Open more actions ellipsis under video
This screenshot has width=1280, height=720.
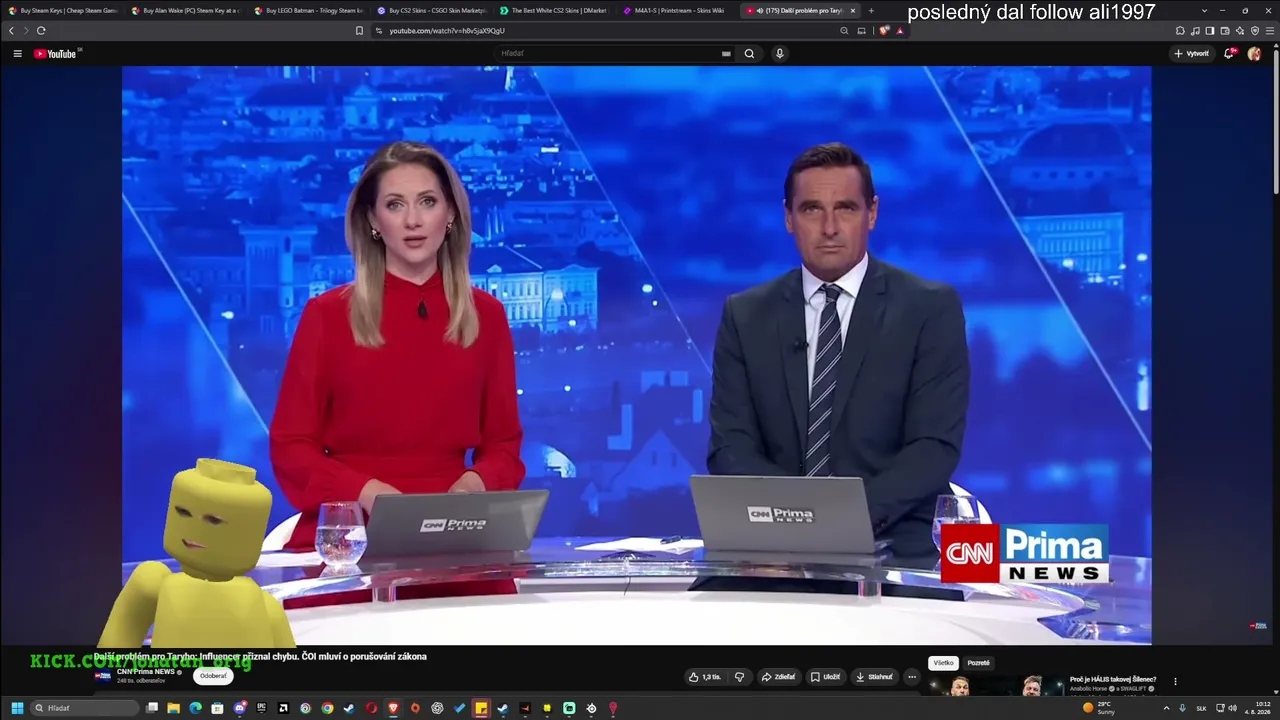(911, 677)
